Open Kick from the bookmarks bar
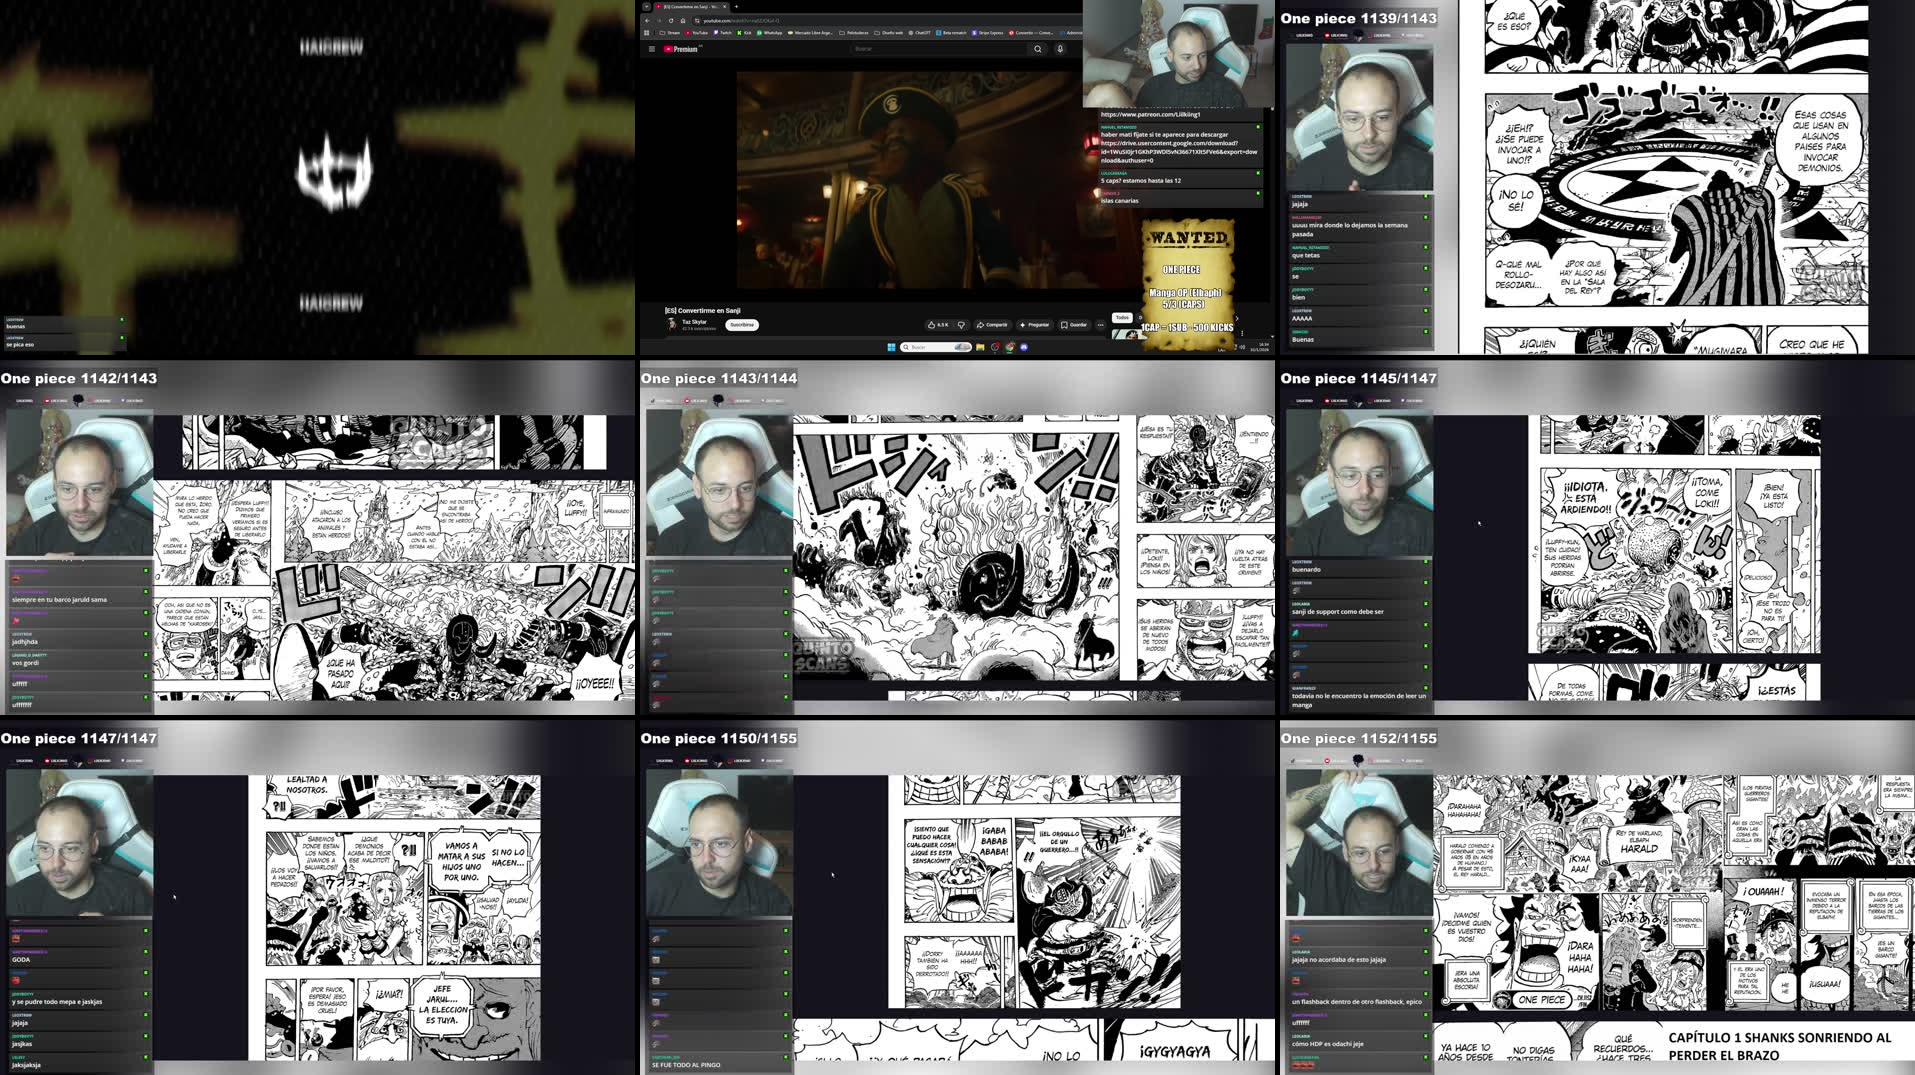1915x1075 pixels. pos(744,32)
